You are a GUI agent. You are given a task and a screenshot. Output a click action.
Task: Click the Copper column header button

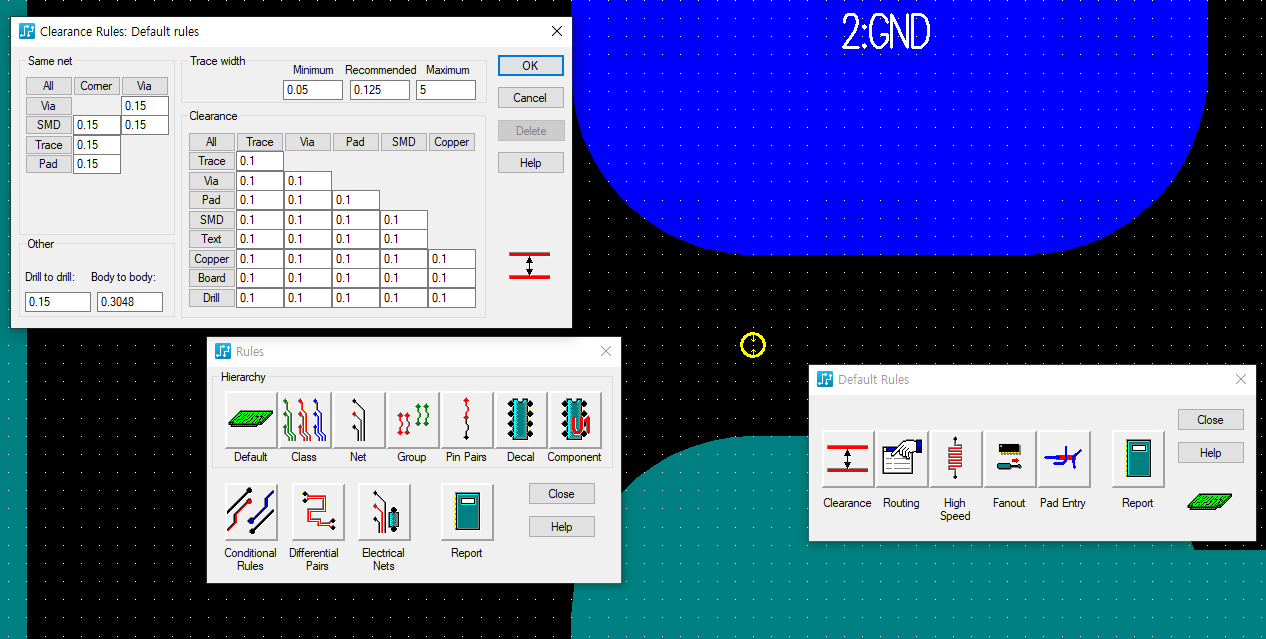[451, 142]
